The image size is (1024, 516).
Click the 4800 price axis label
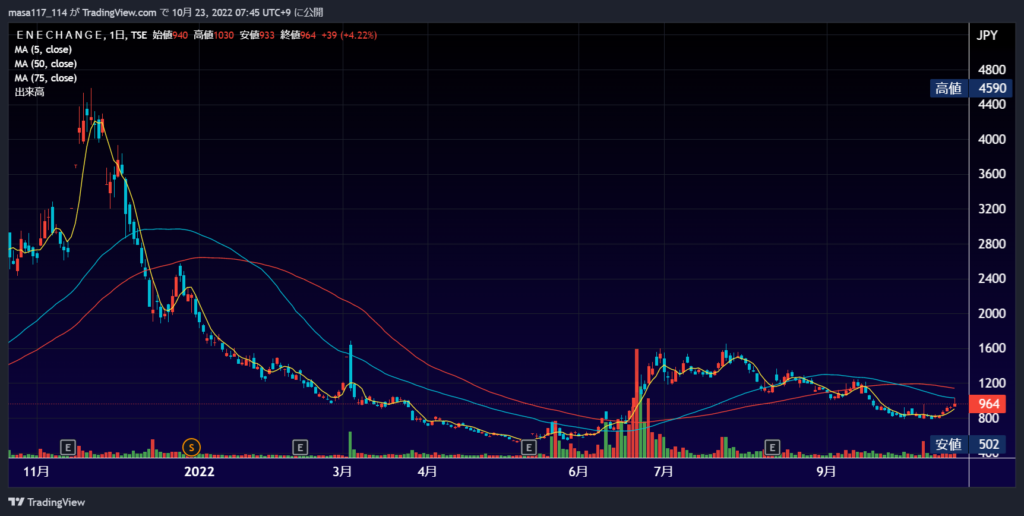[x=992, y=70]
